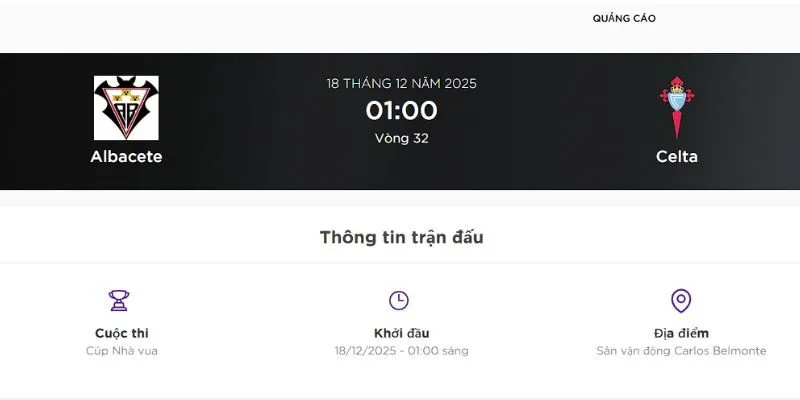The width and height of the screenshot is (800, 400).
Task: Click the Thông tin trận đấu heading
Action: tap(401, 237)
